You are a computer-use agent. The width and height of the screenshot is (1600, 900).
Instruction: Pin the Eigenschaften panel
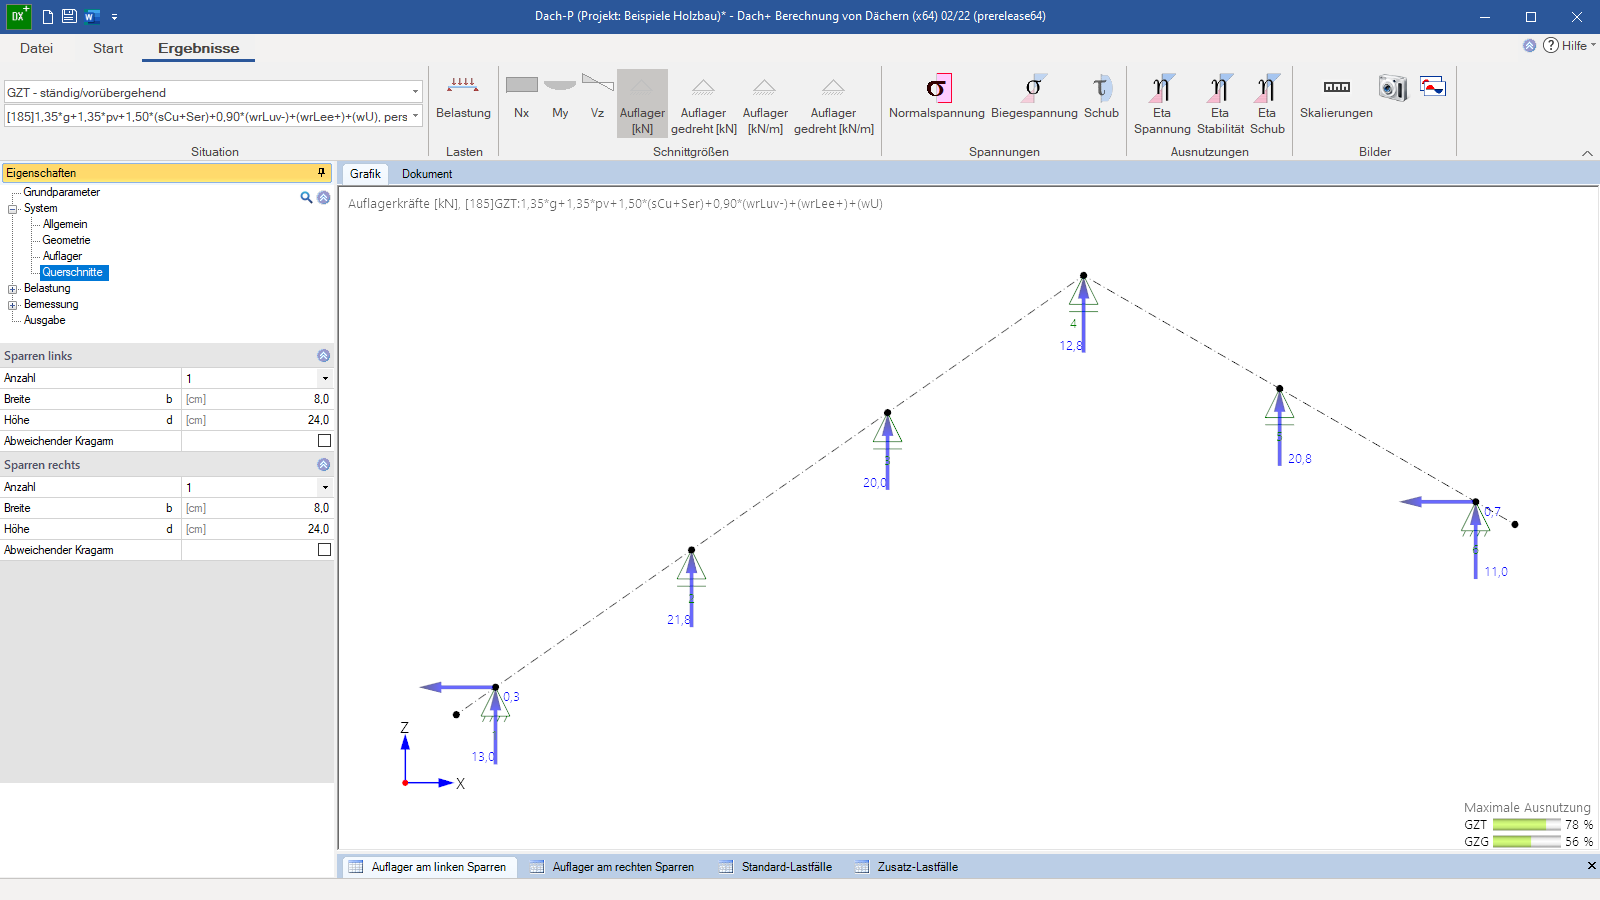[x=322, y=172]
